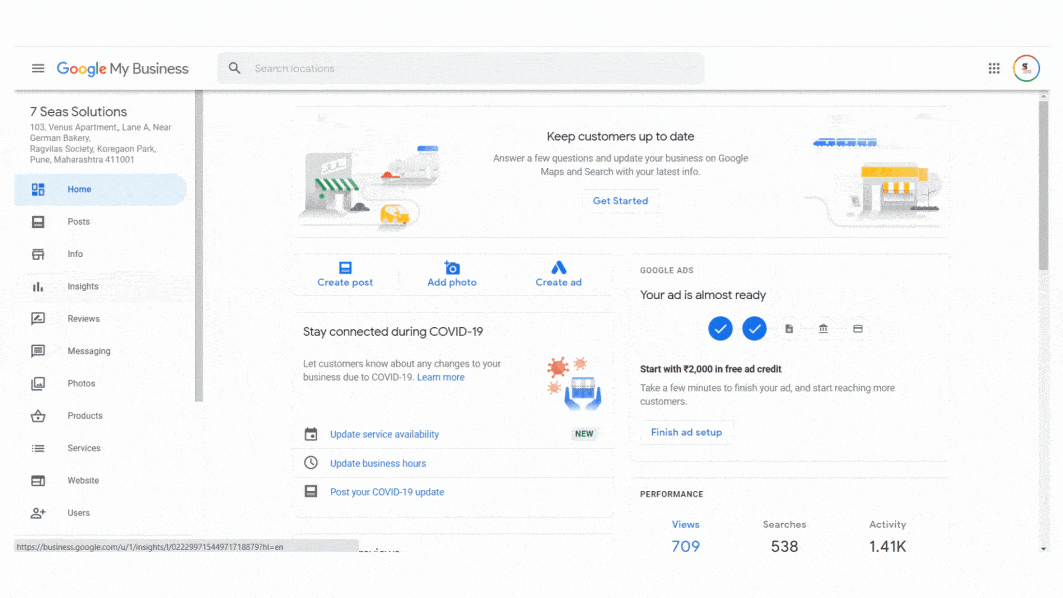
Task: Click the main page vertical scrollbar
Action: pyautogui.click(x=1043, y=184)
